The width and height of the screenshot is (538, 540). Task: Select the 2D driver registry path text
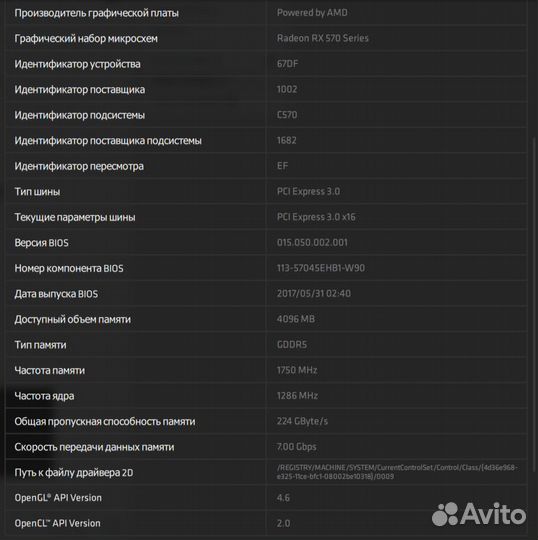click(x=397, y=472)
